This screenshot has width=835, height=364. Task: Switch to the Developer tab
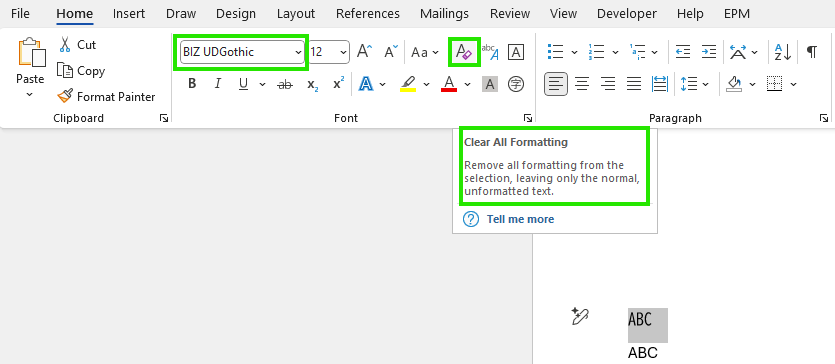tap(627, 13)
